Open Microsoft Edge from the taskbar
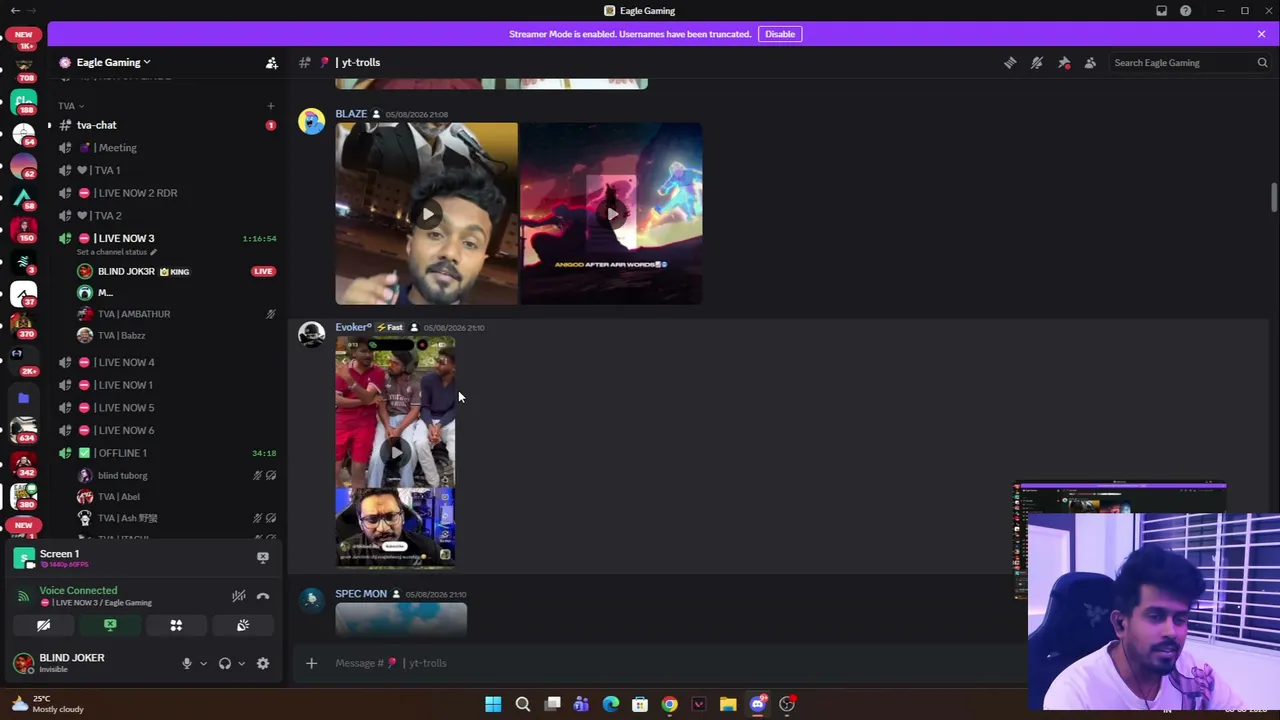 611,704
